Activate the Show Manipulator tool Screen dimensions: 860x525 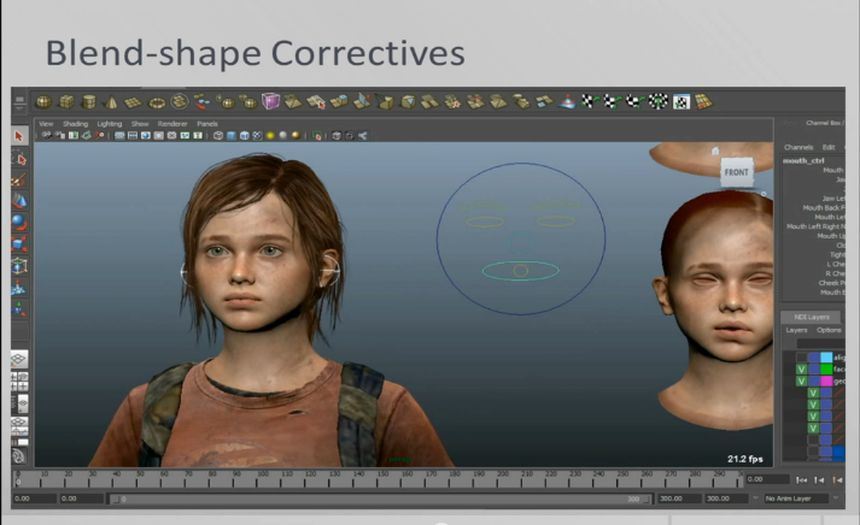19,310
